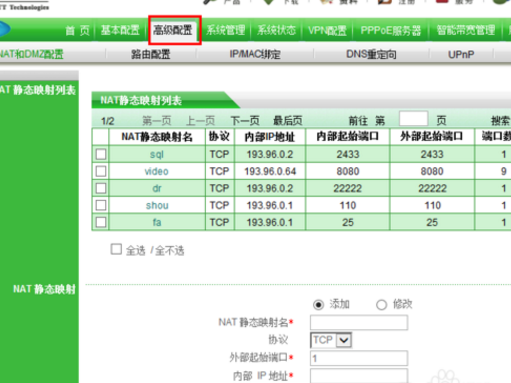Go to 上一页 previous page

[x=200, y=121]
